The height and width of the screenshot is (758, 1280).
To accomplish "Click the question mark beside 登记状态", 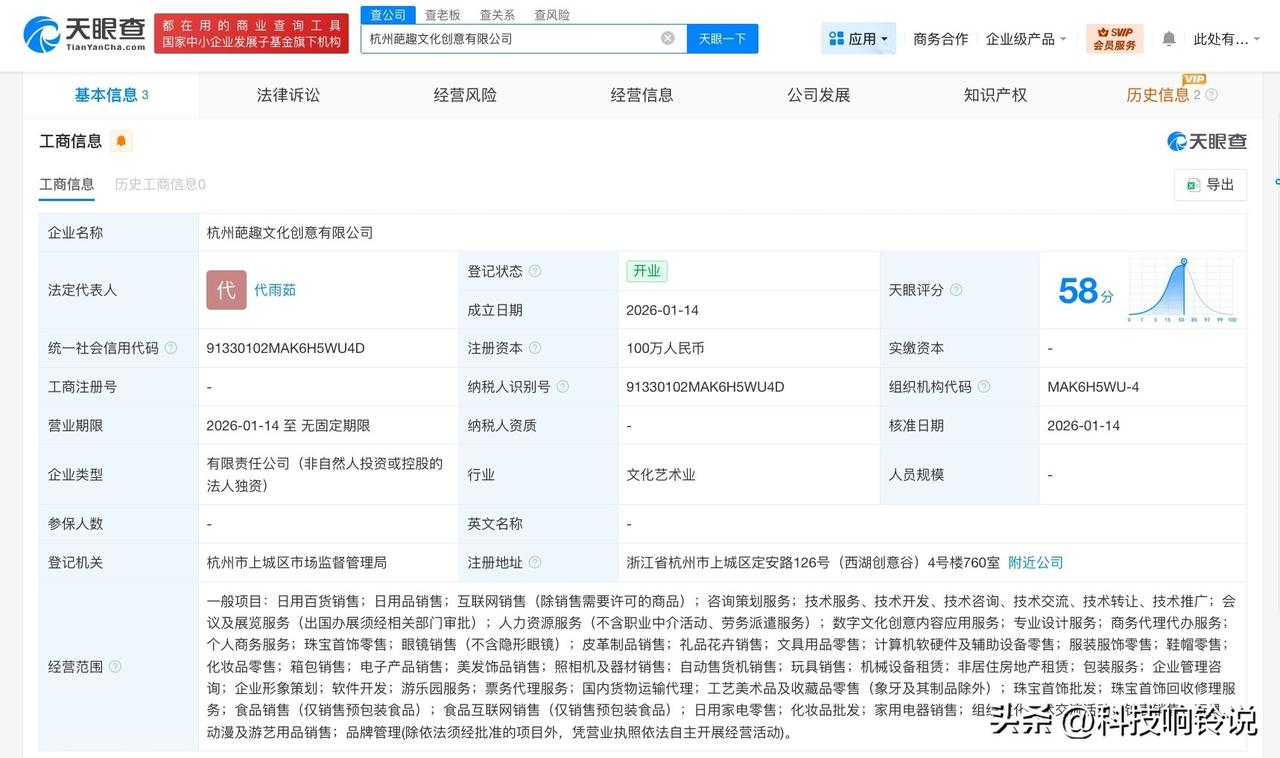I will 537,271.
